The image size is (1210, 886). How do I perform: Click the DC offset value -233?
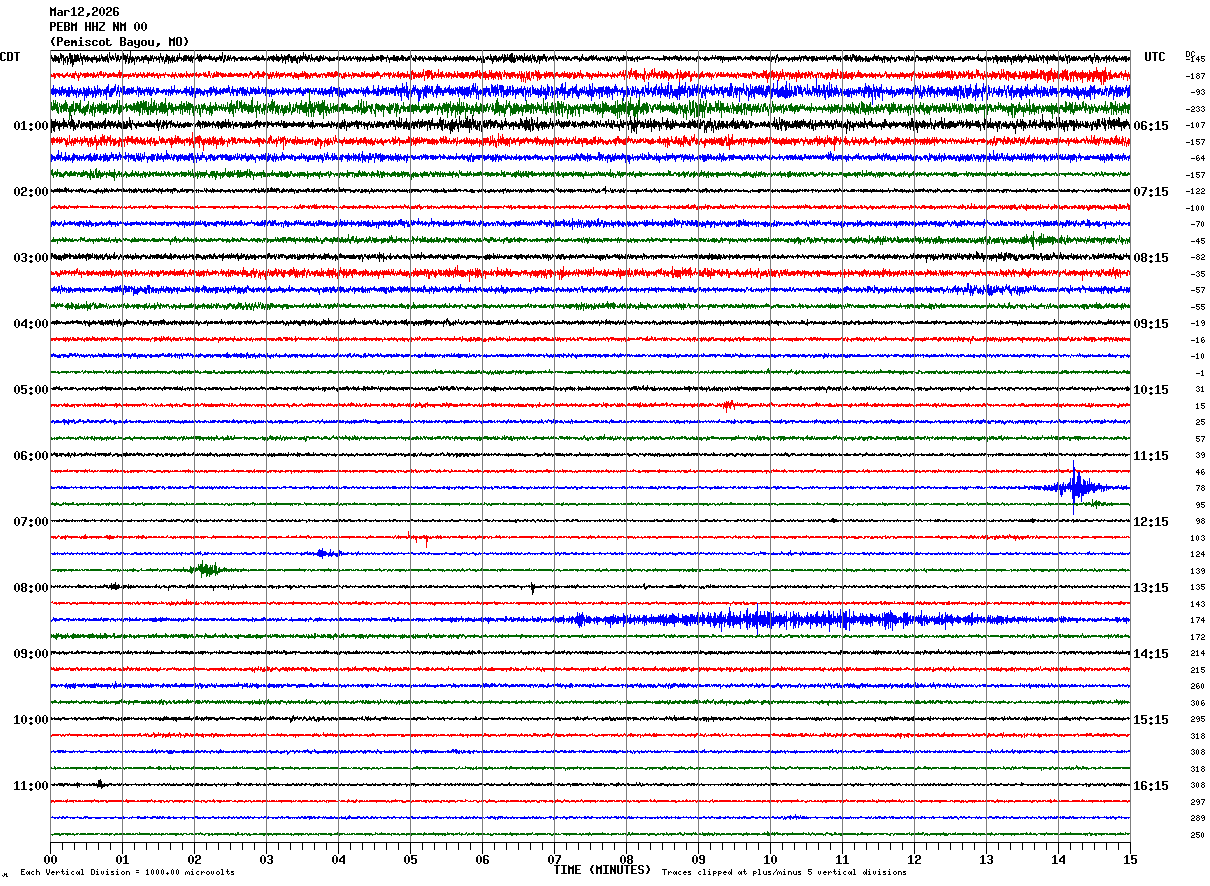tap(1195, 109)
